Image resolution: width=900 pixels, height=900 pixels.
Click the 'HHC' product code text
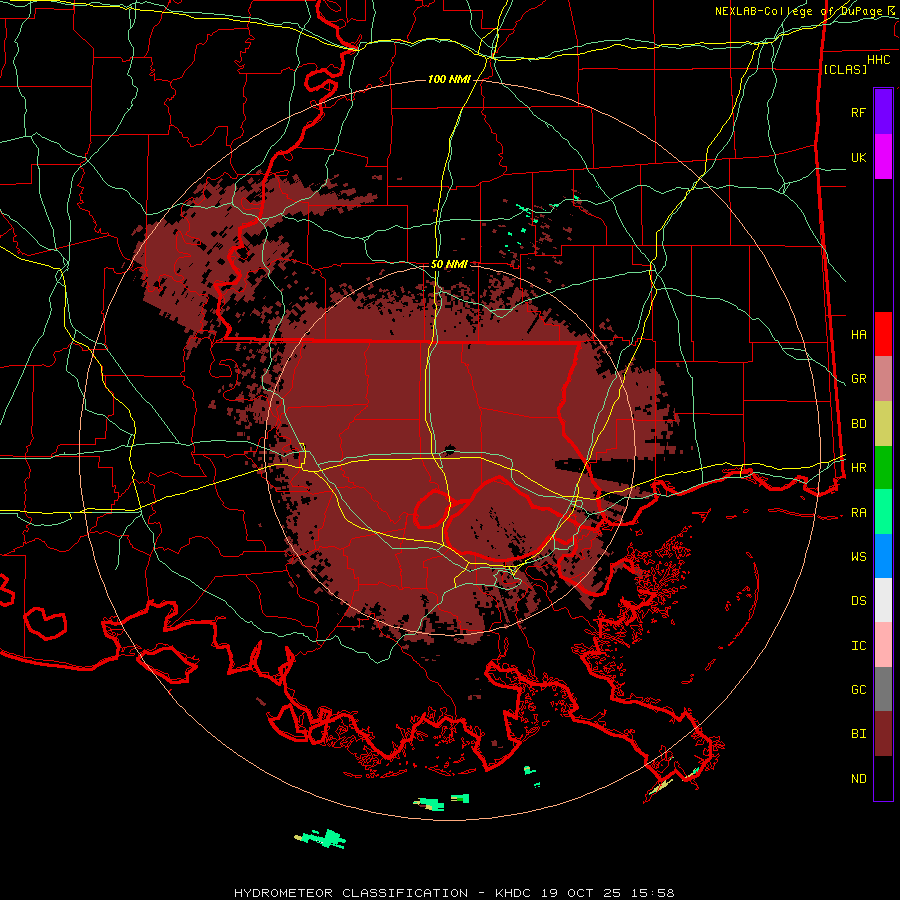pos(879,60)
